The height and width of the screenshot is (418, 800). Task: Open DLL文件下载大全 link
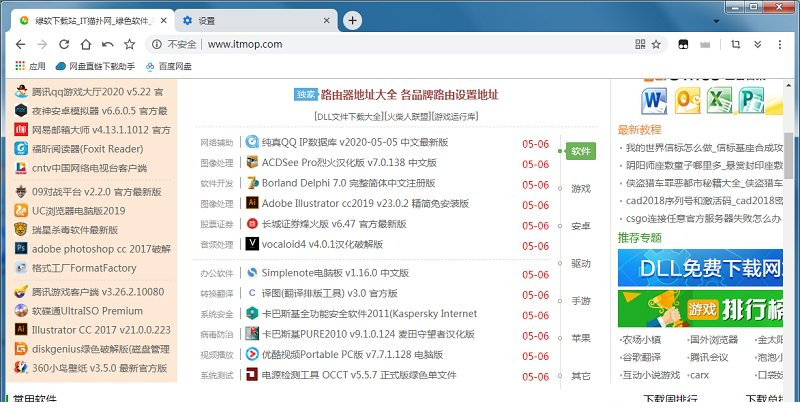point(349,116)
